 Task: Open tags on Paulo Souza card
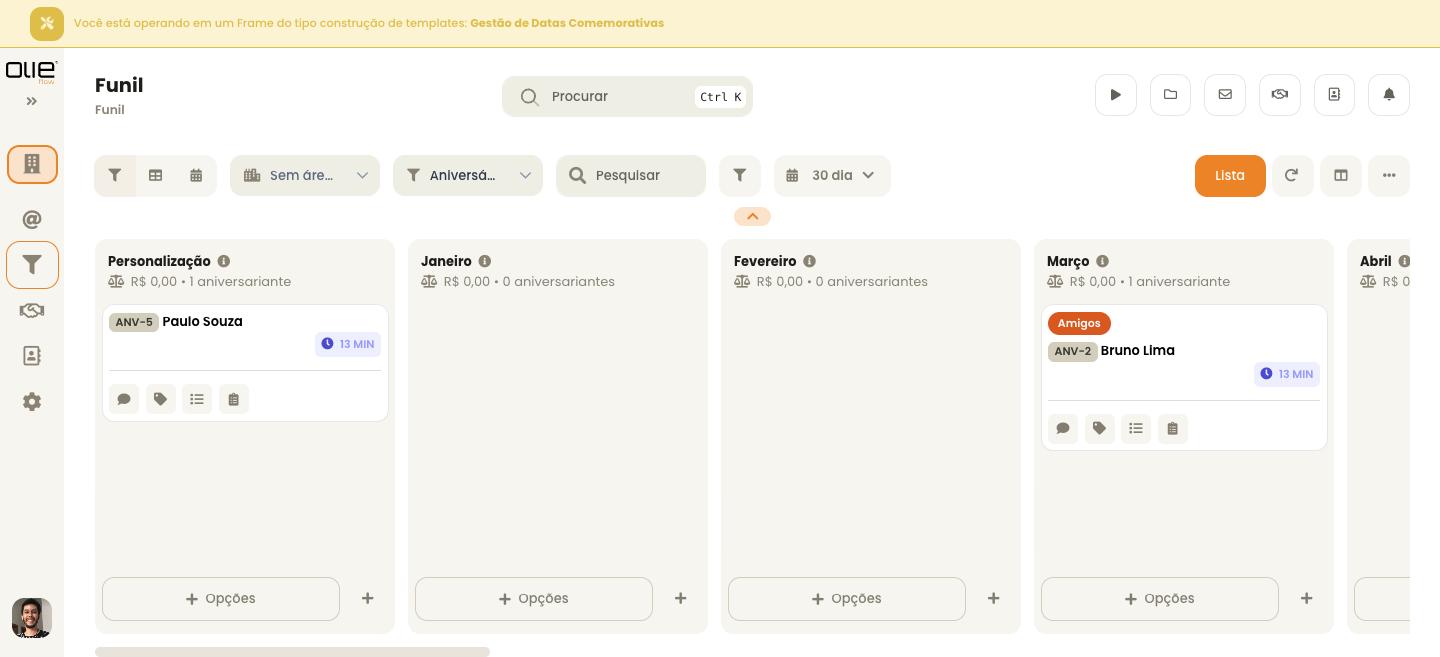[160, 399]
